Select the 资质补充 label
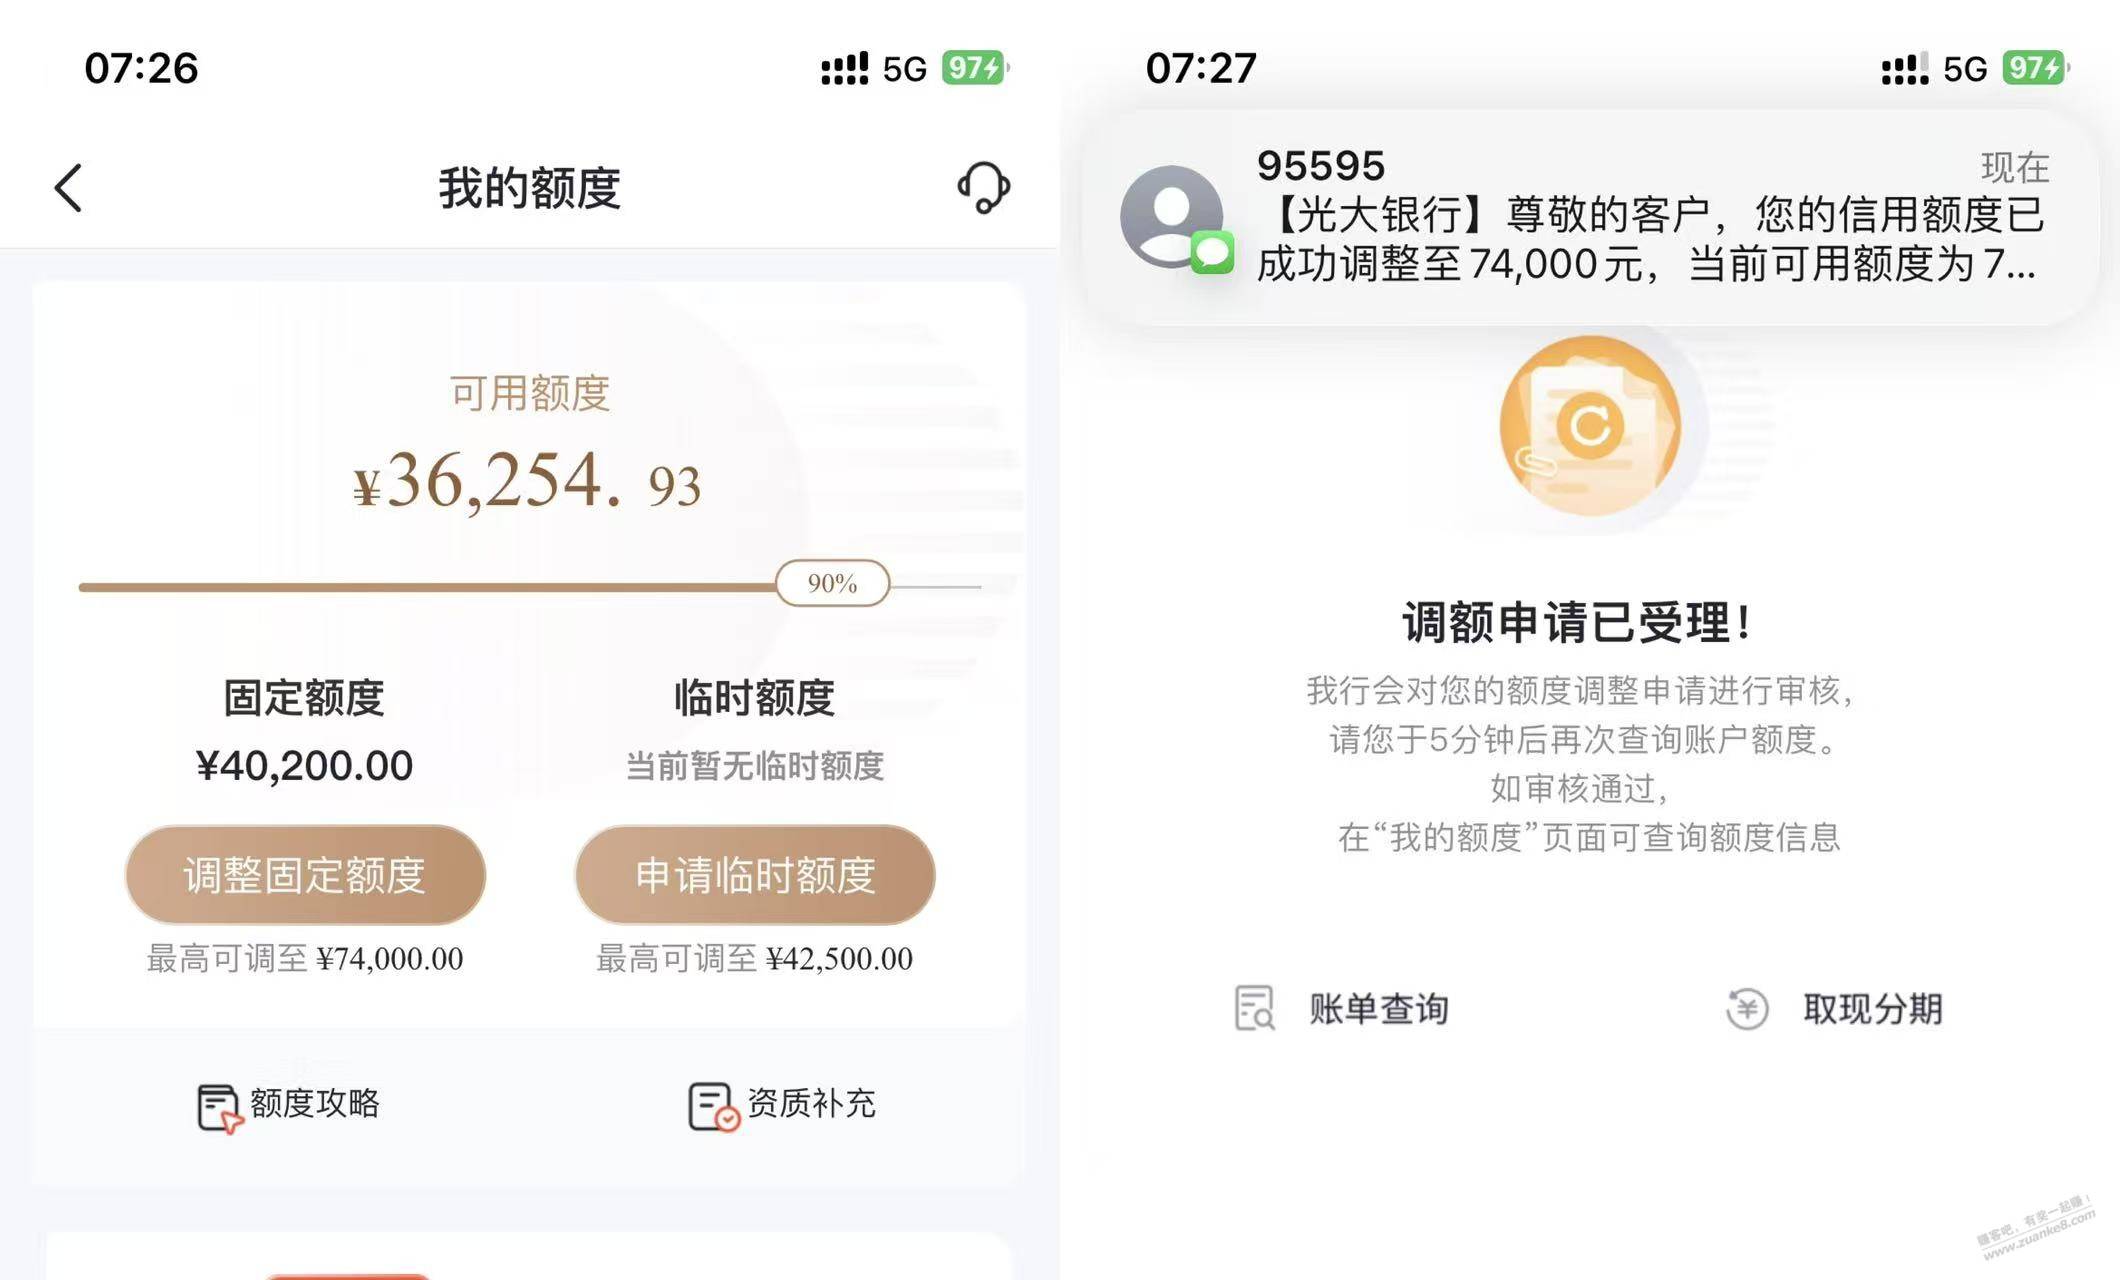The height and width of the screenshot is (1280, 2120). tap(811, 1103)
